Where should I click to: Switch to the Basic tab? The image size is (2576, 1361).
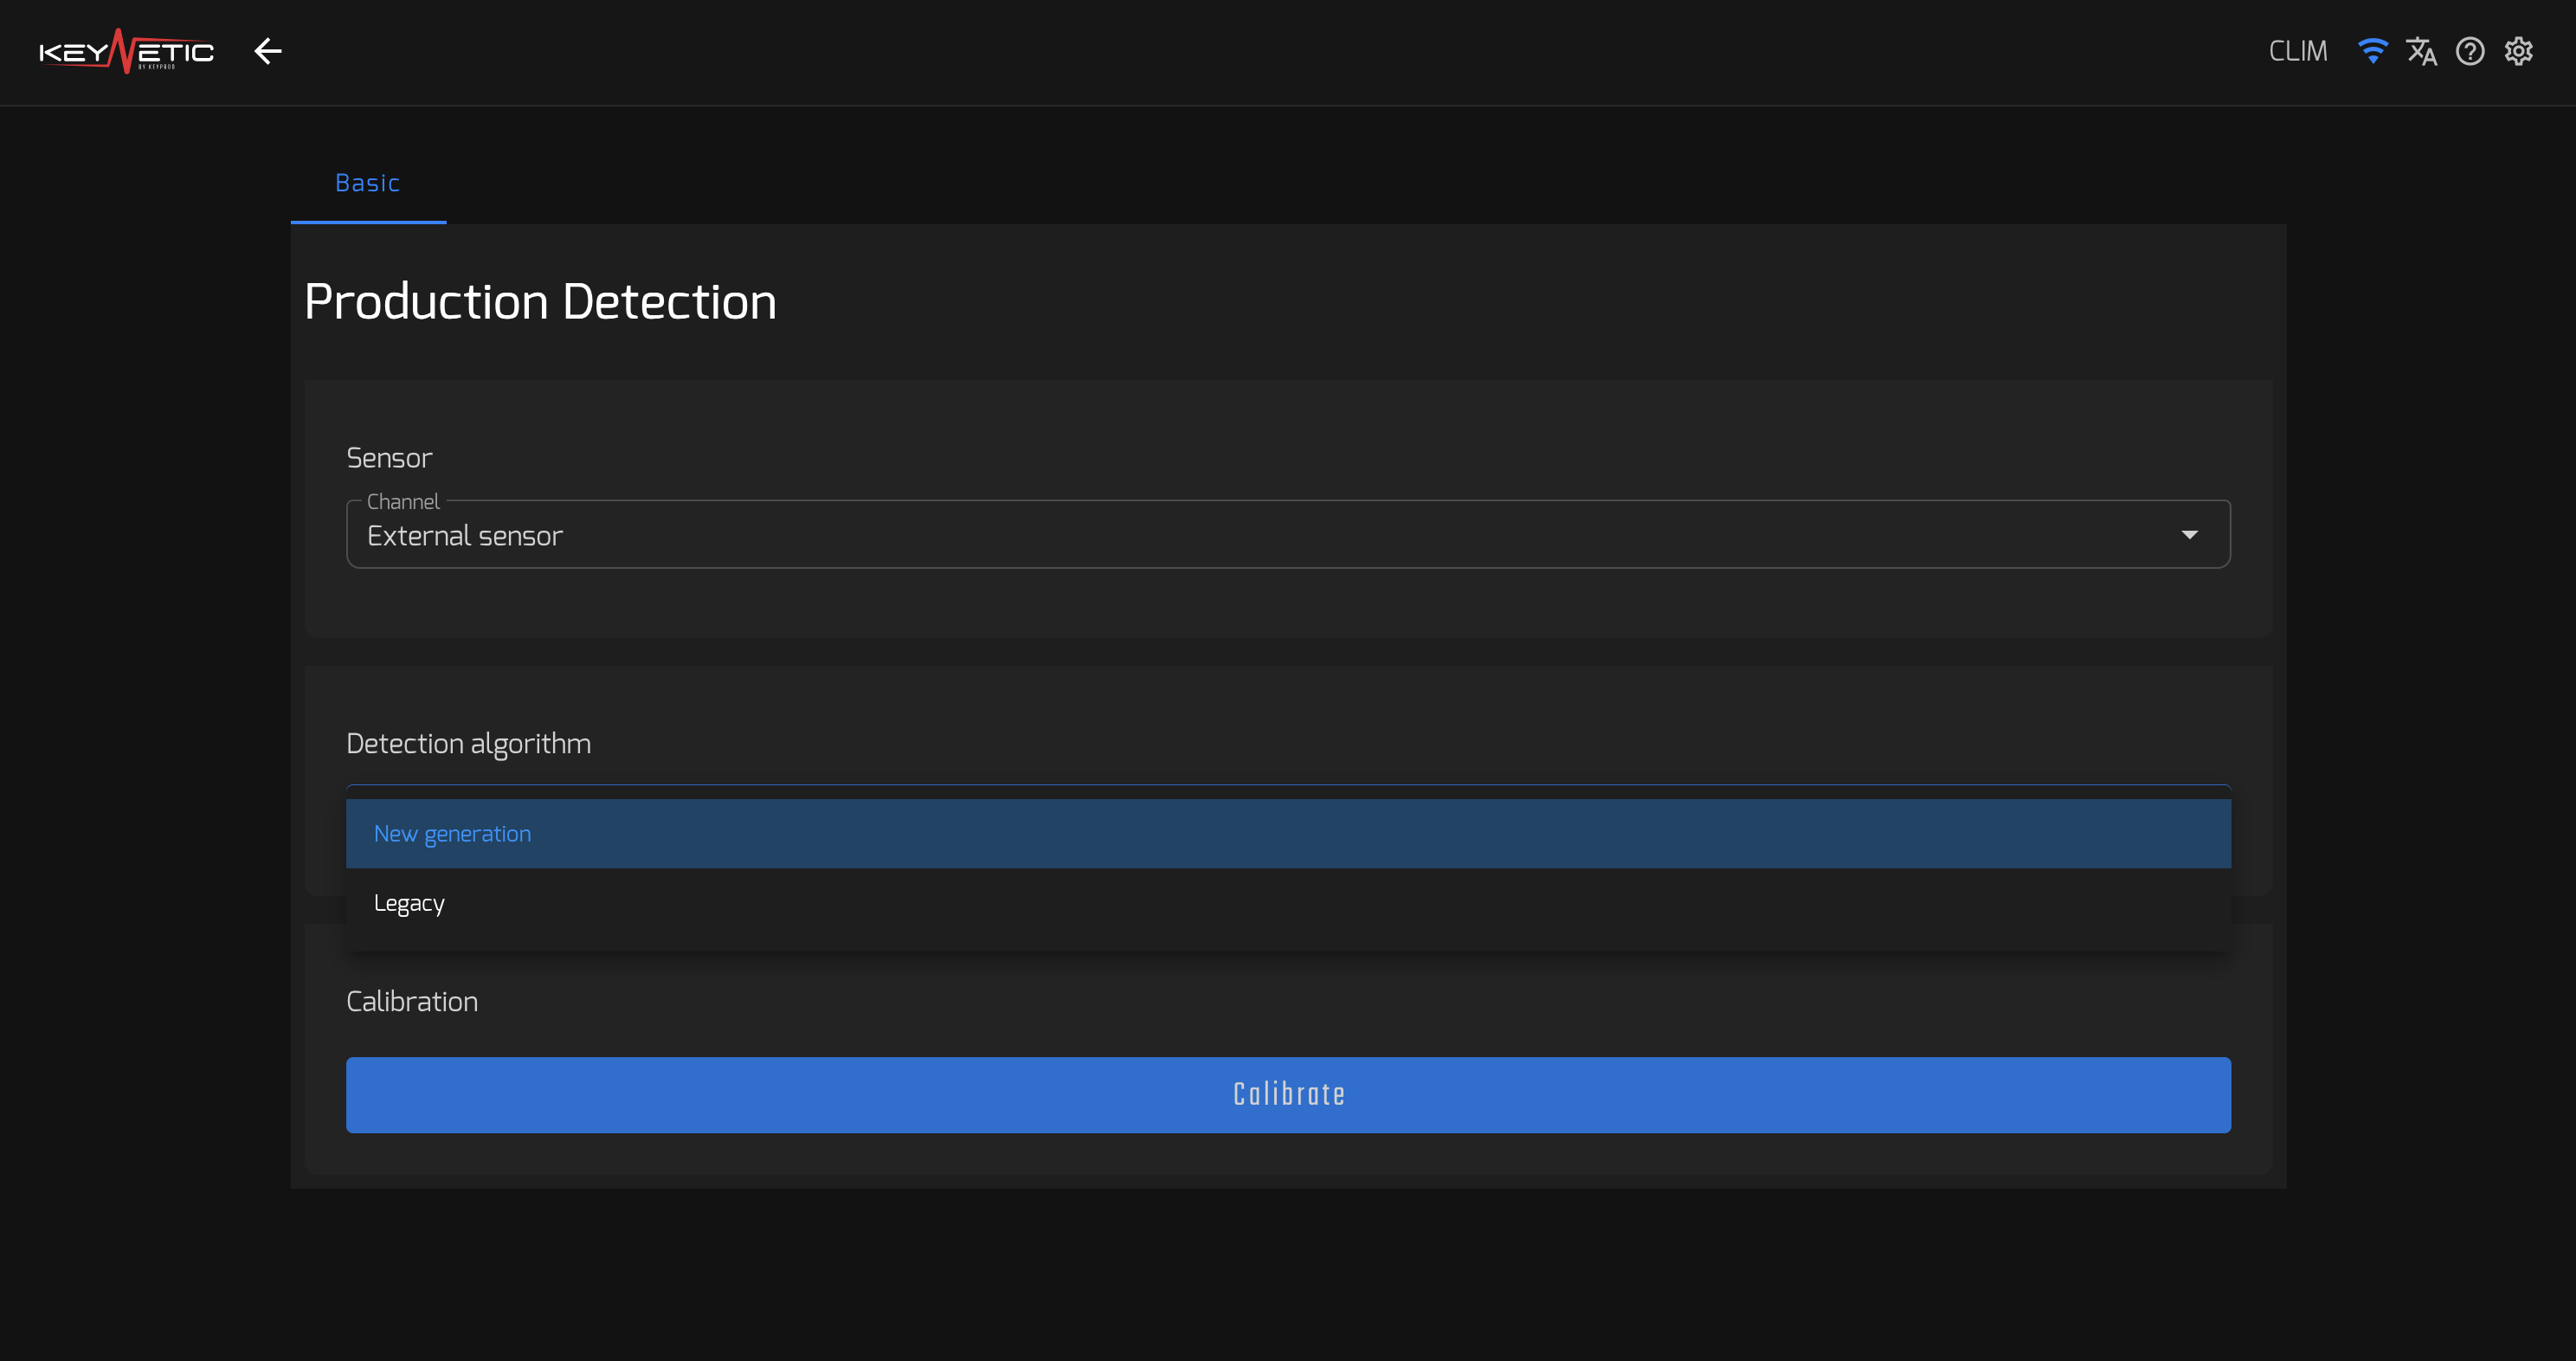click(x=368, y=183)
